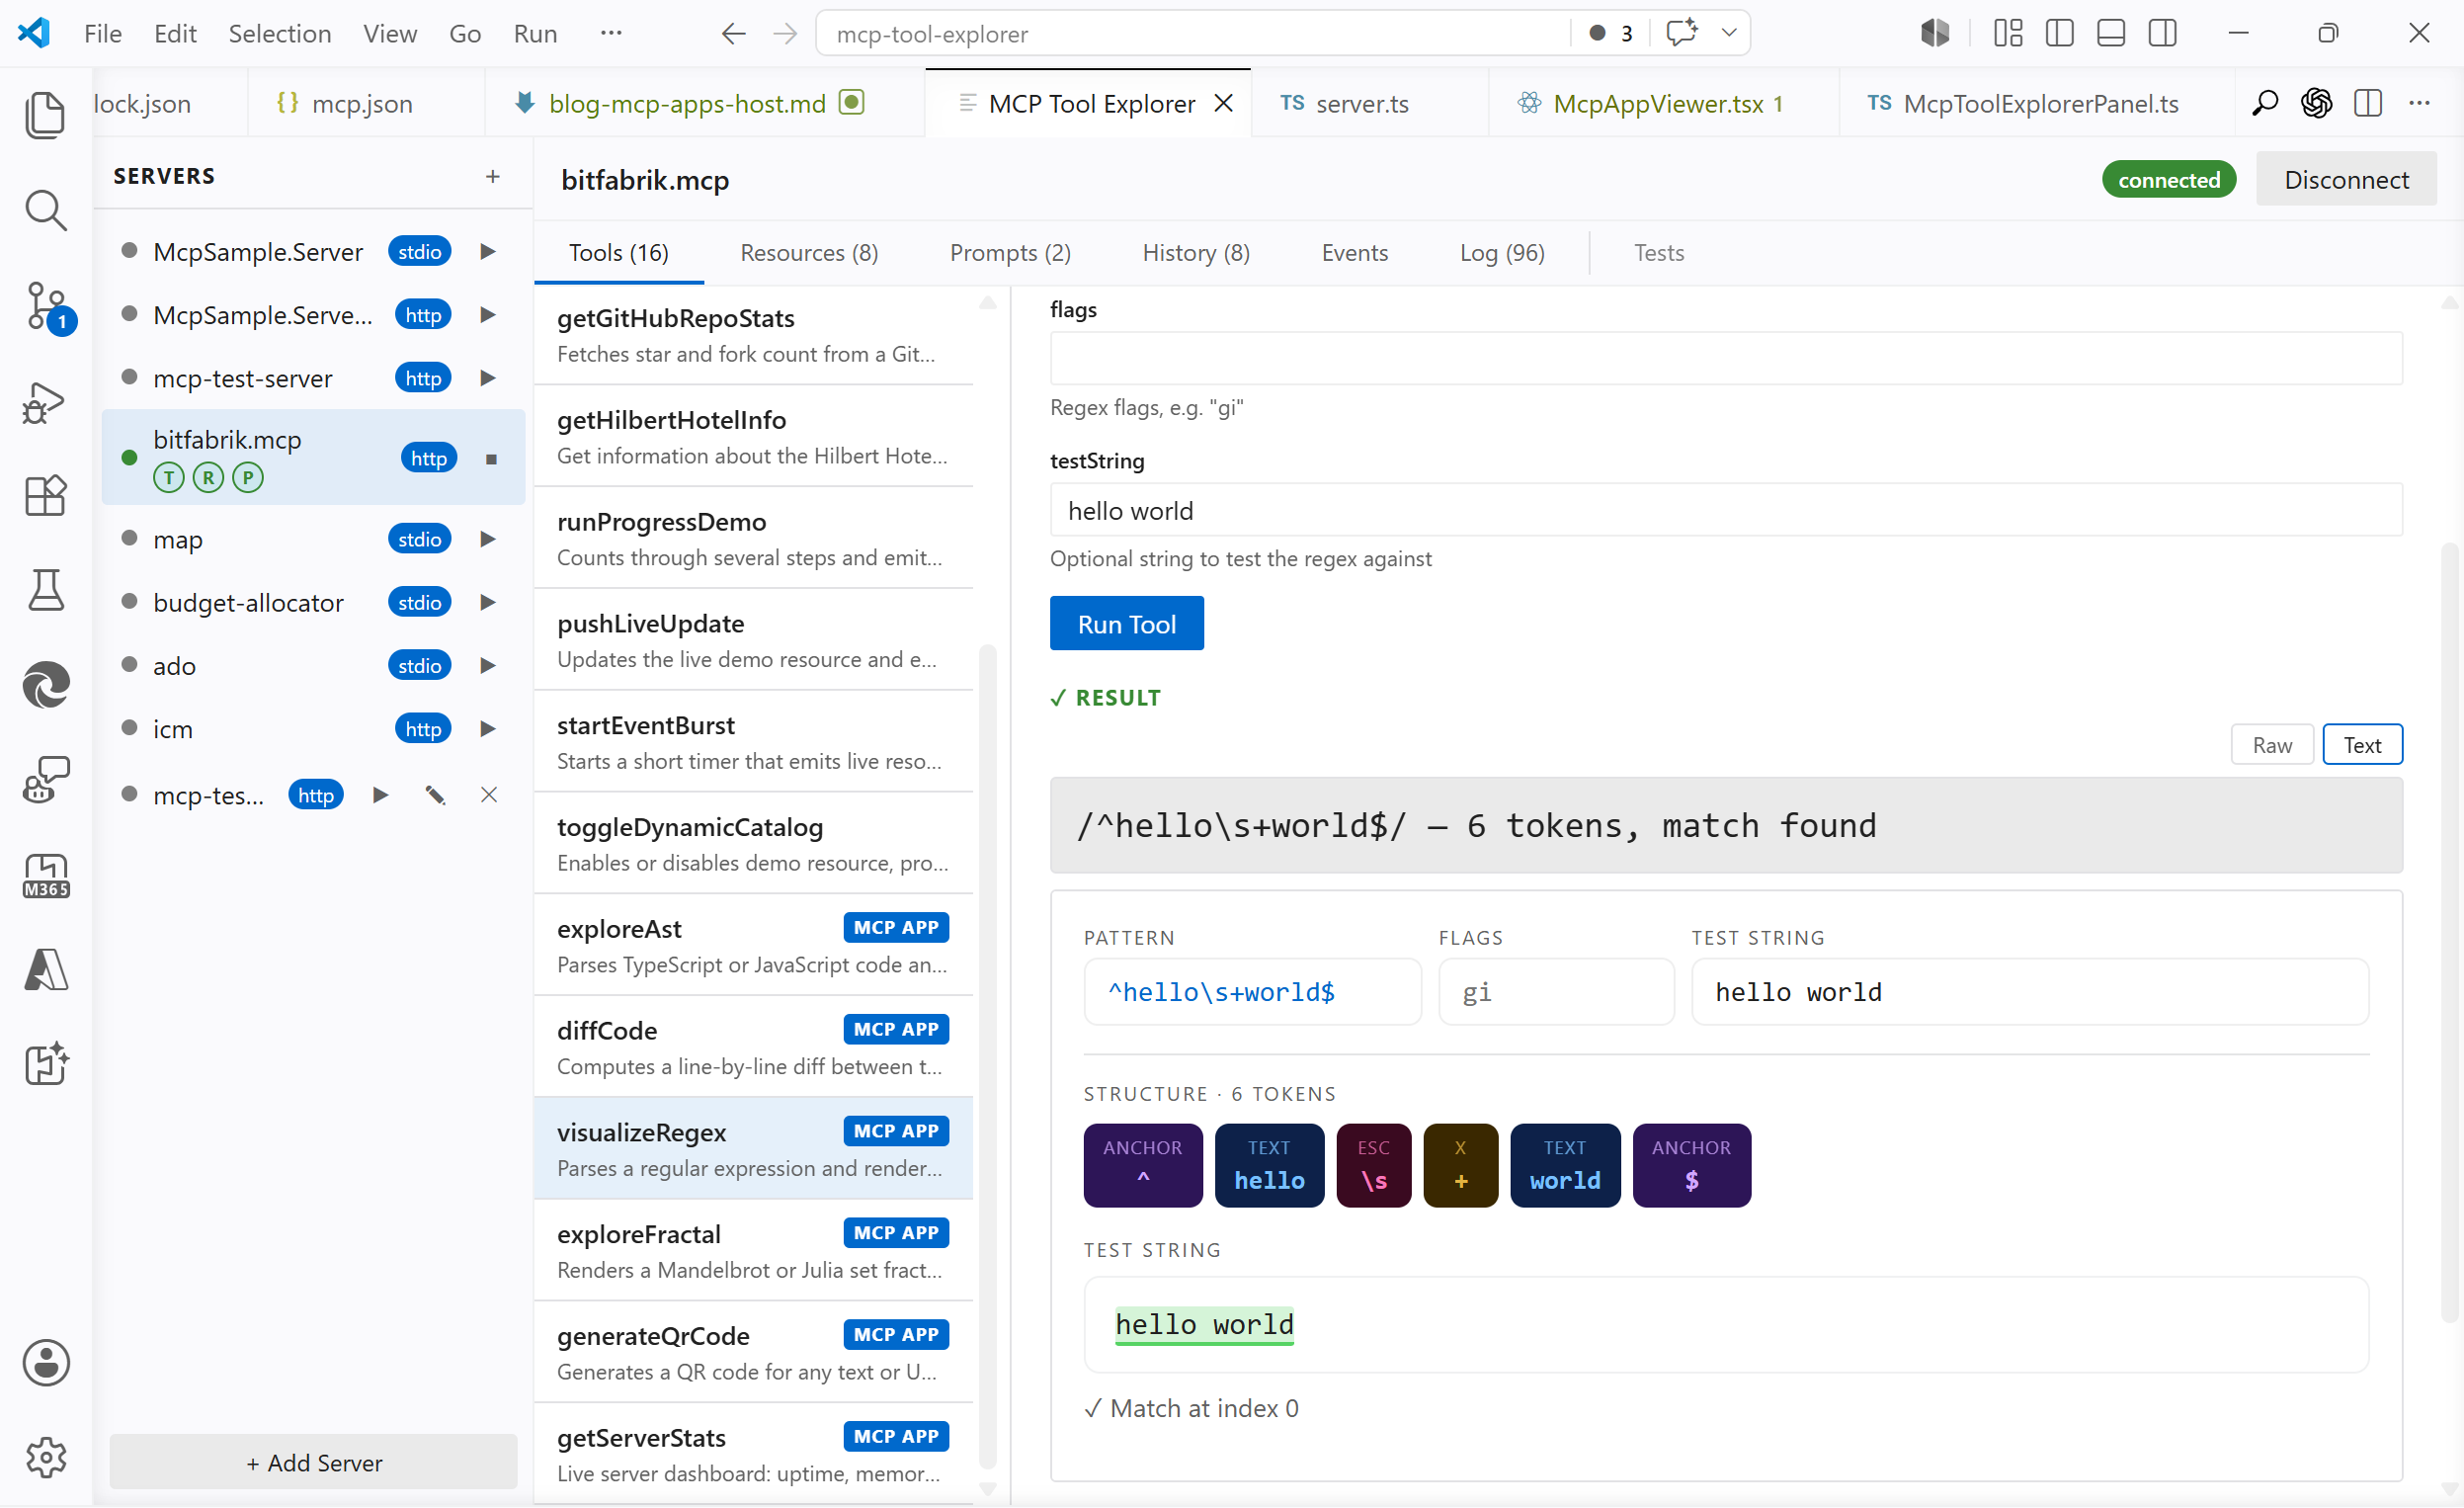The width and height of the screenshot is (2464, 1508).
Task: Switch to the History (8) tab
Action: (x=1196, y=252)
